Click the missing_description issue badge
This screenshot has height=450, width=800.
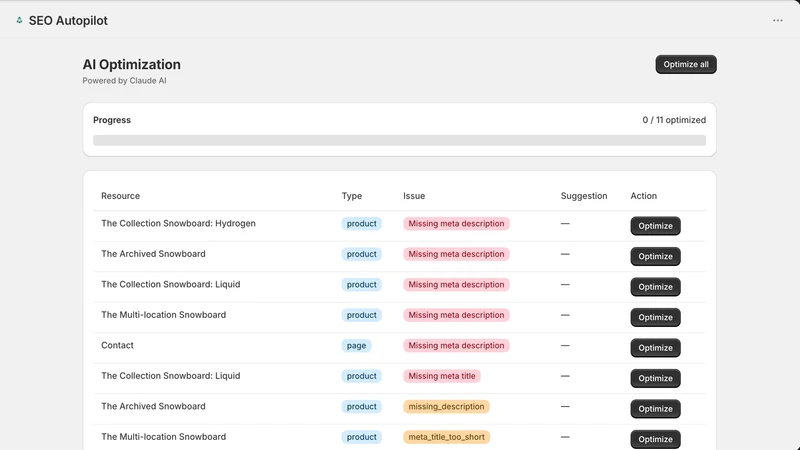coord(446,407)
